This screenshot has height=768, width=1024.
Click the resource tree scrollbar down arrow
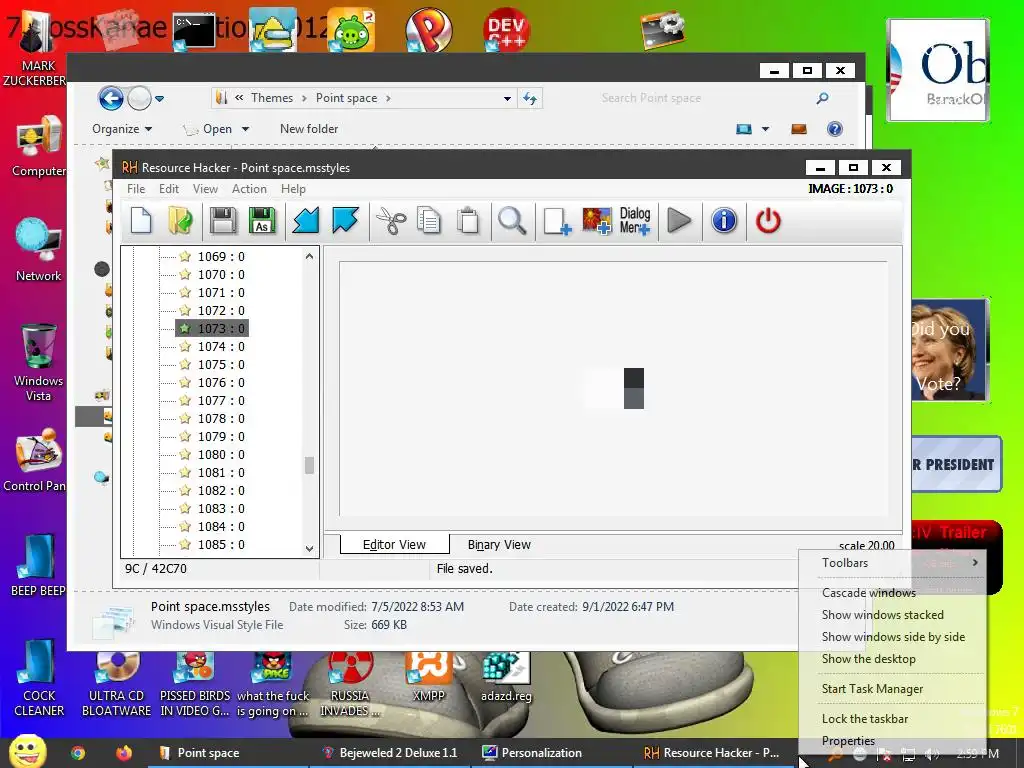tap(310, 549)
